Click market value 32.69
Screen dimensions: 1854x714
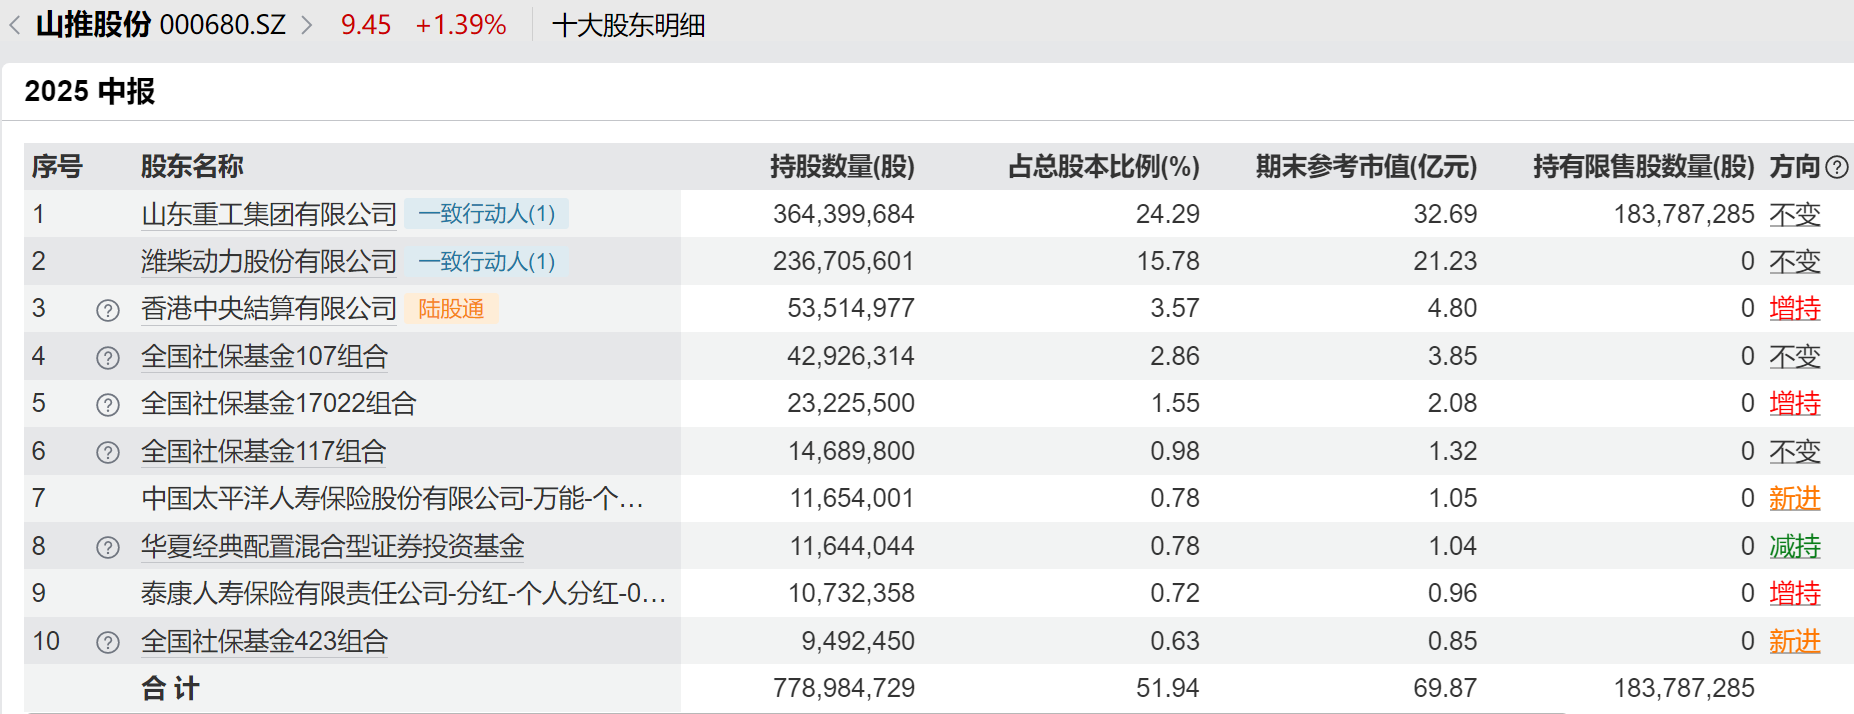click(1445, 214)
